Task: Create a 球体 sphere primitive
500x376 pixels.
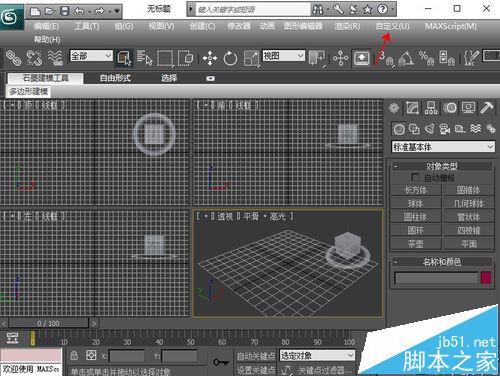Action: 416,203
